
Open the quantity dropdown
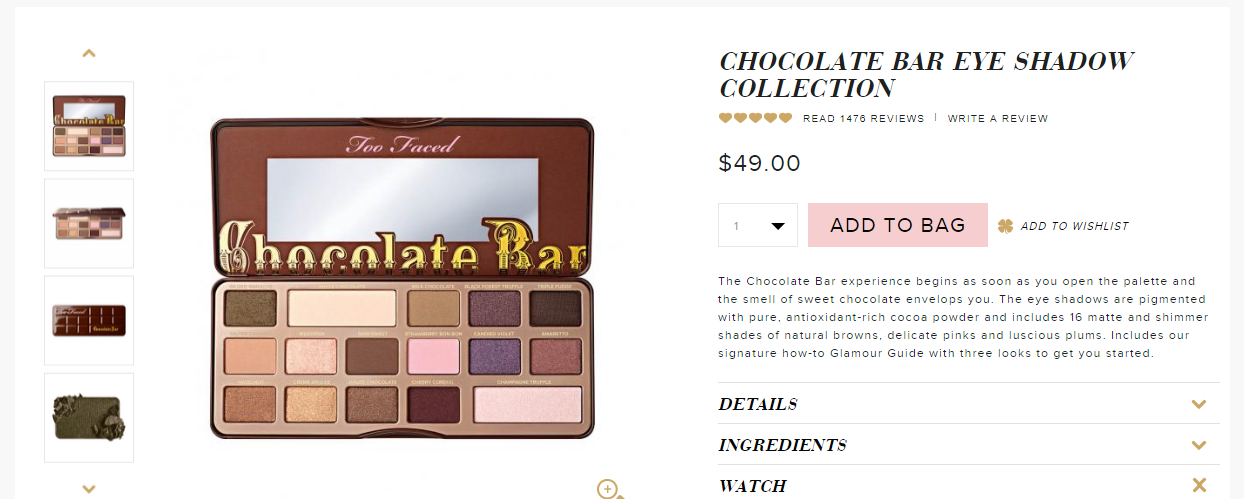click(758, 225)
